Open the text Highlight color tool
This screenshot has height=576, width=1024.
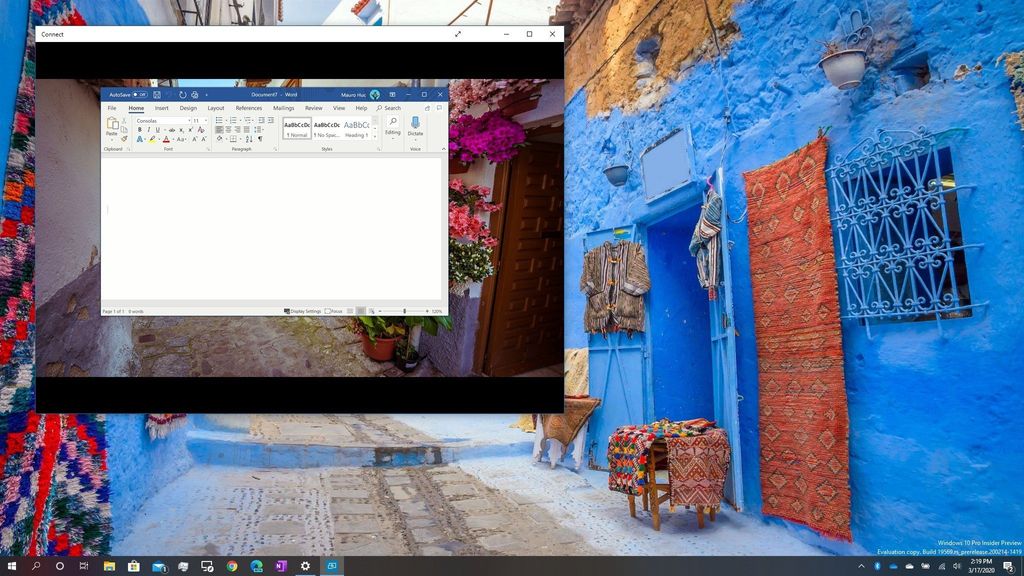point(151,138)
